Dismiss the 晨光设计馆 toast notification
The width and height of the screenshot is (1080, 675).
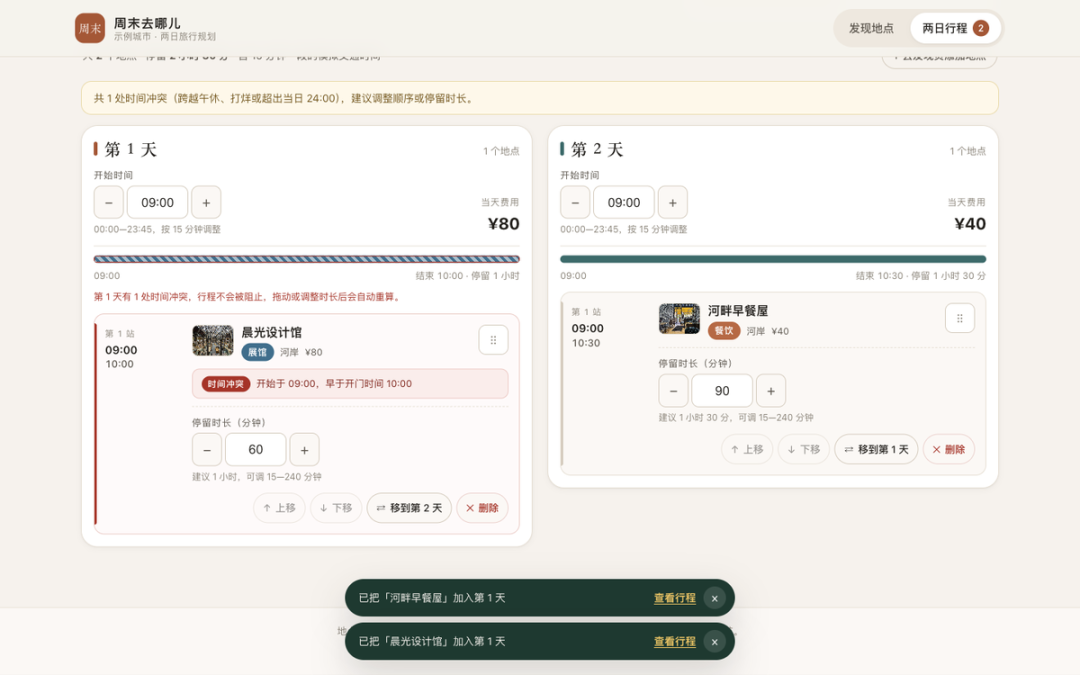714,642
